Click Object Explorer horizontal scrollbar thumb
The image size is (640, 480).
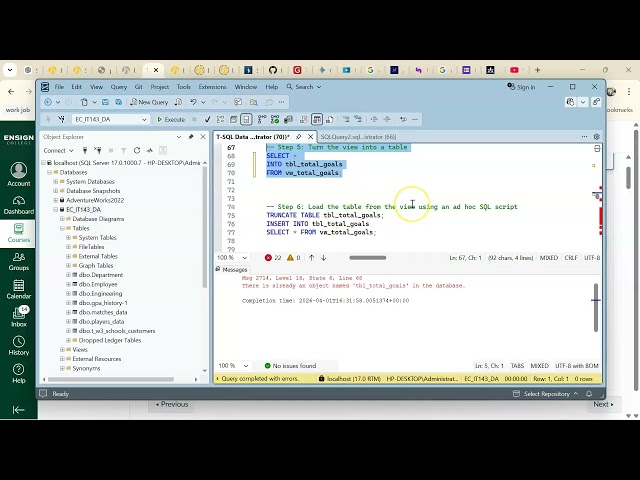click(111, 379)
